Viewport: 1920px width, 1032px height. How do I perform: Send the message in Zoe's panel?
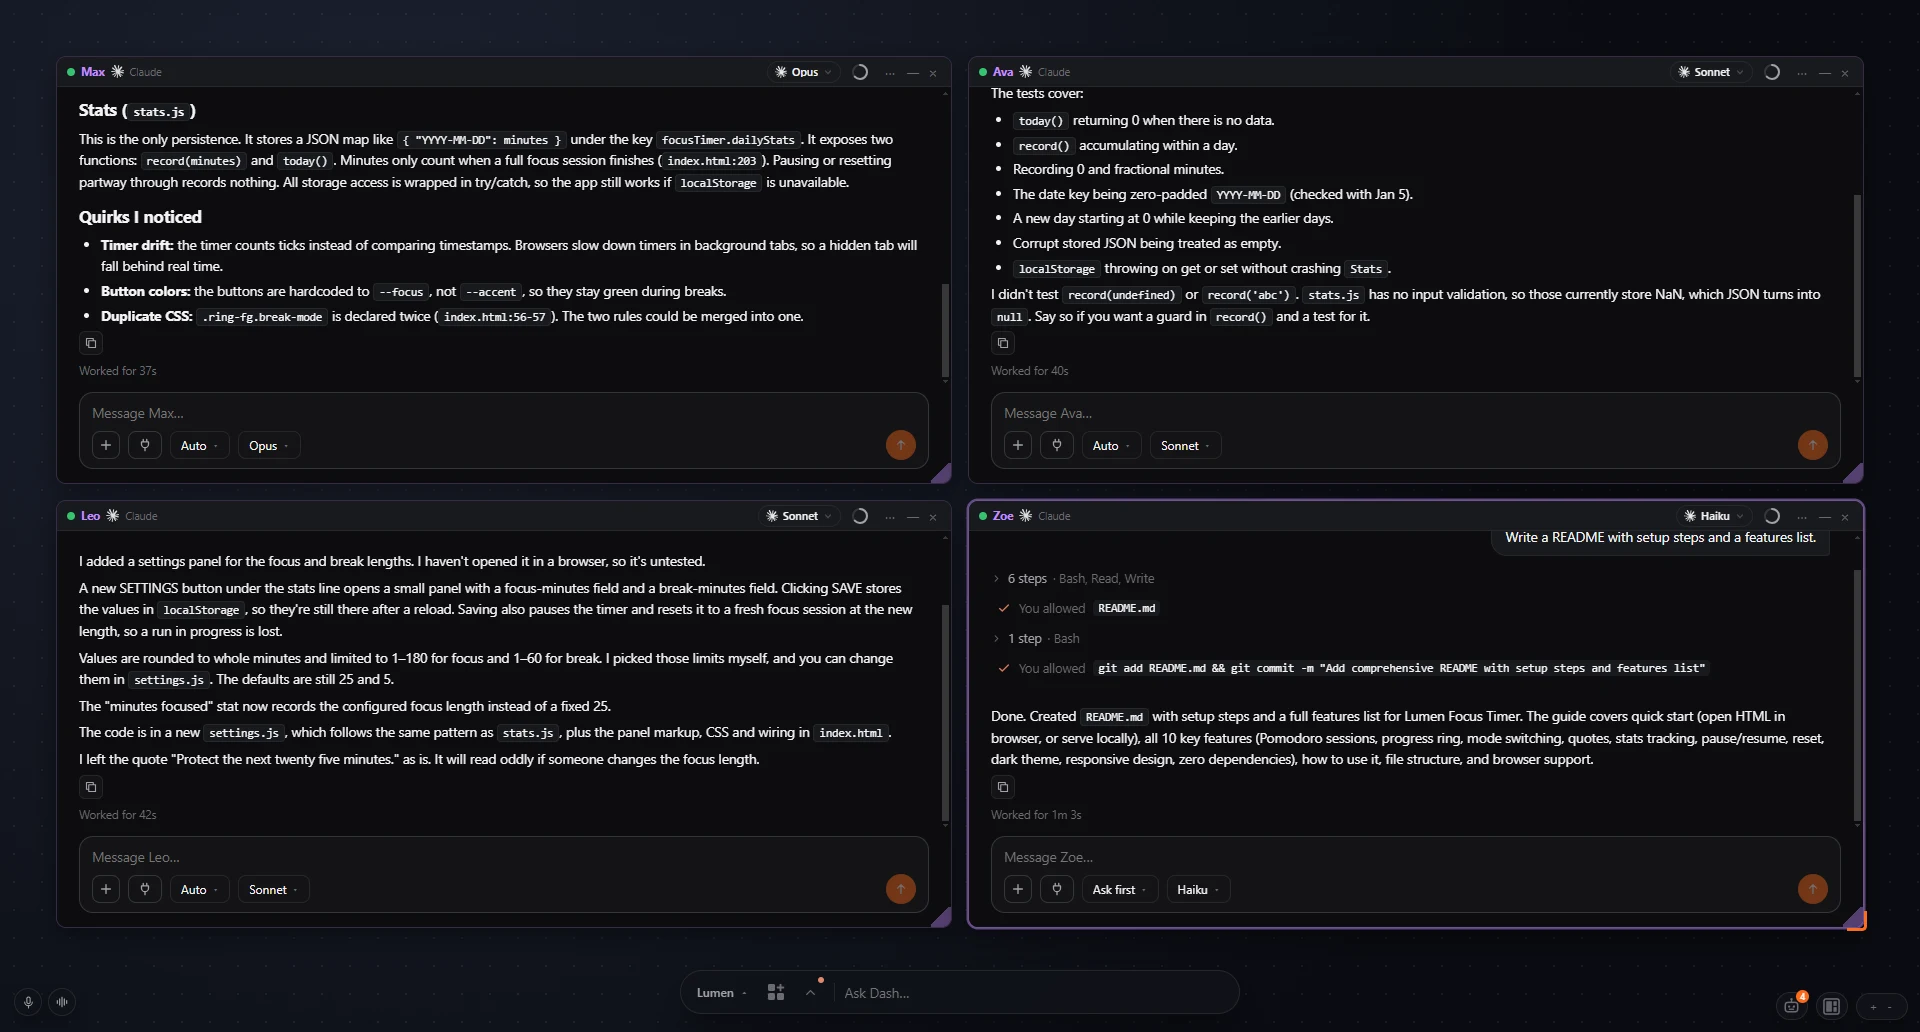pos(1813,889)
